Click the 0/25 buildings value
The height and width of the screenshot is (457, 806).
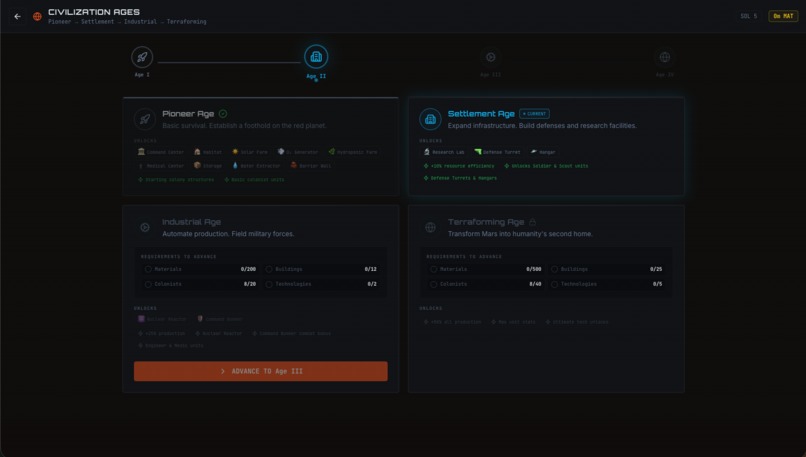[x=656, y=269]
